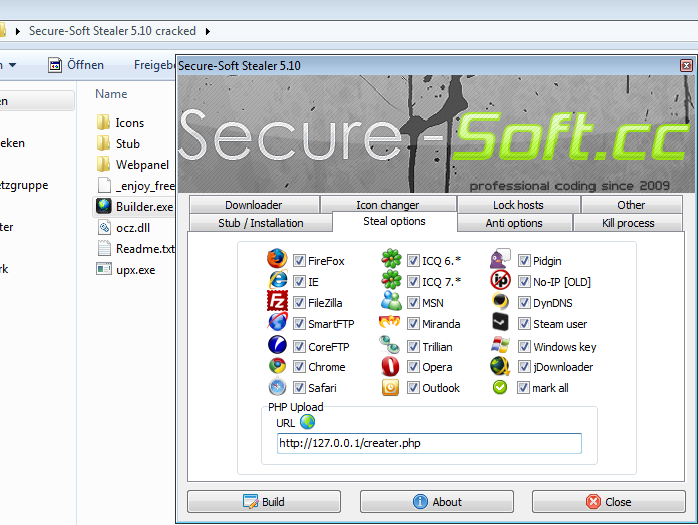Uncheck the Opera checkbox
This screenshot has width=698, height=525.
413,366
